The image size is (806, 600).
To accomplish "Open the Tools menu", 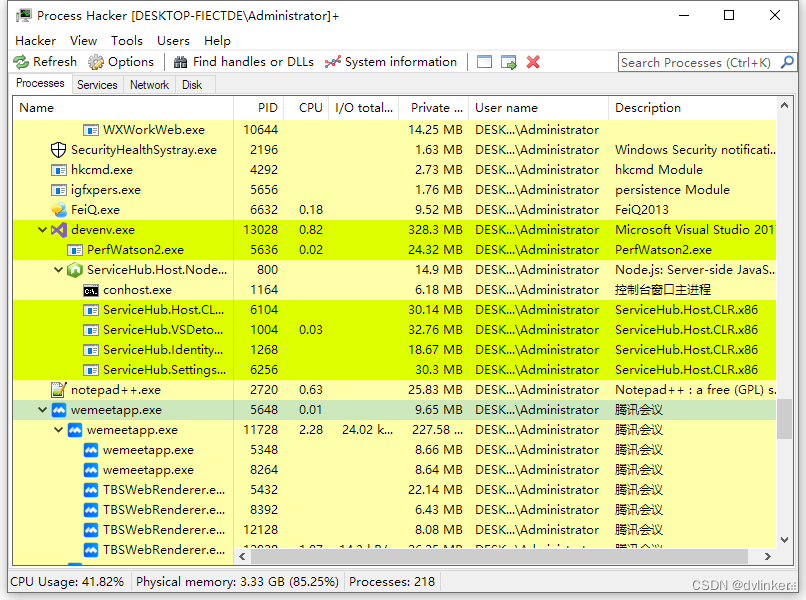I will point(126,41).
